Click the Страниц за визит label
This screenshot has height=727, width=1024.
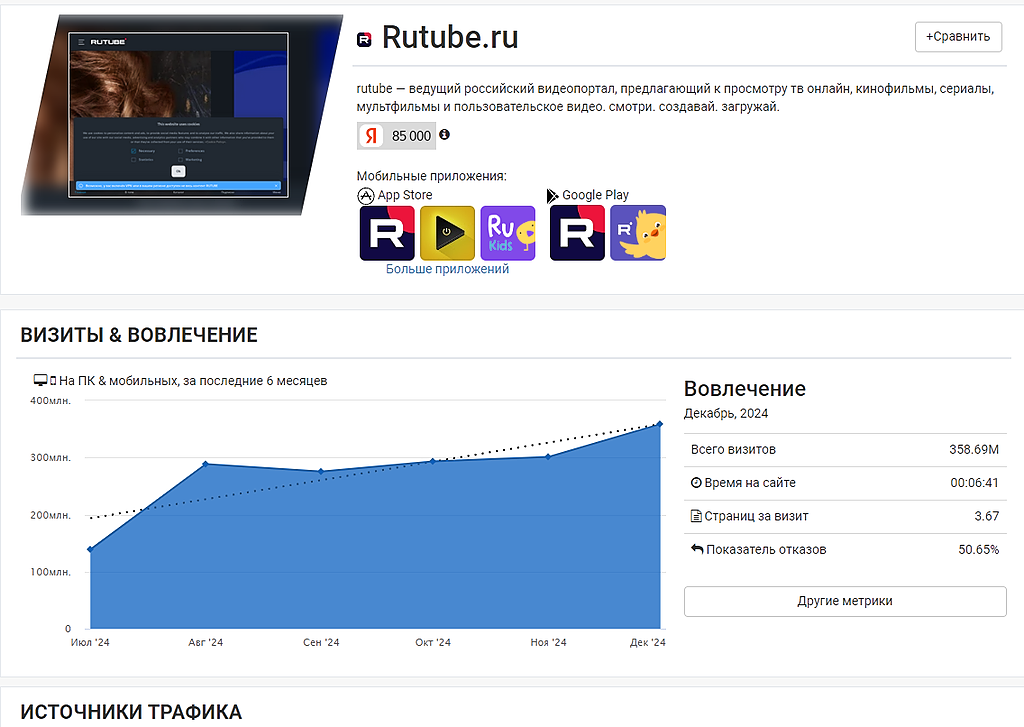point(756,516)
